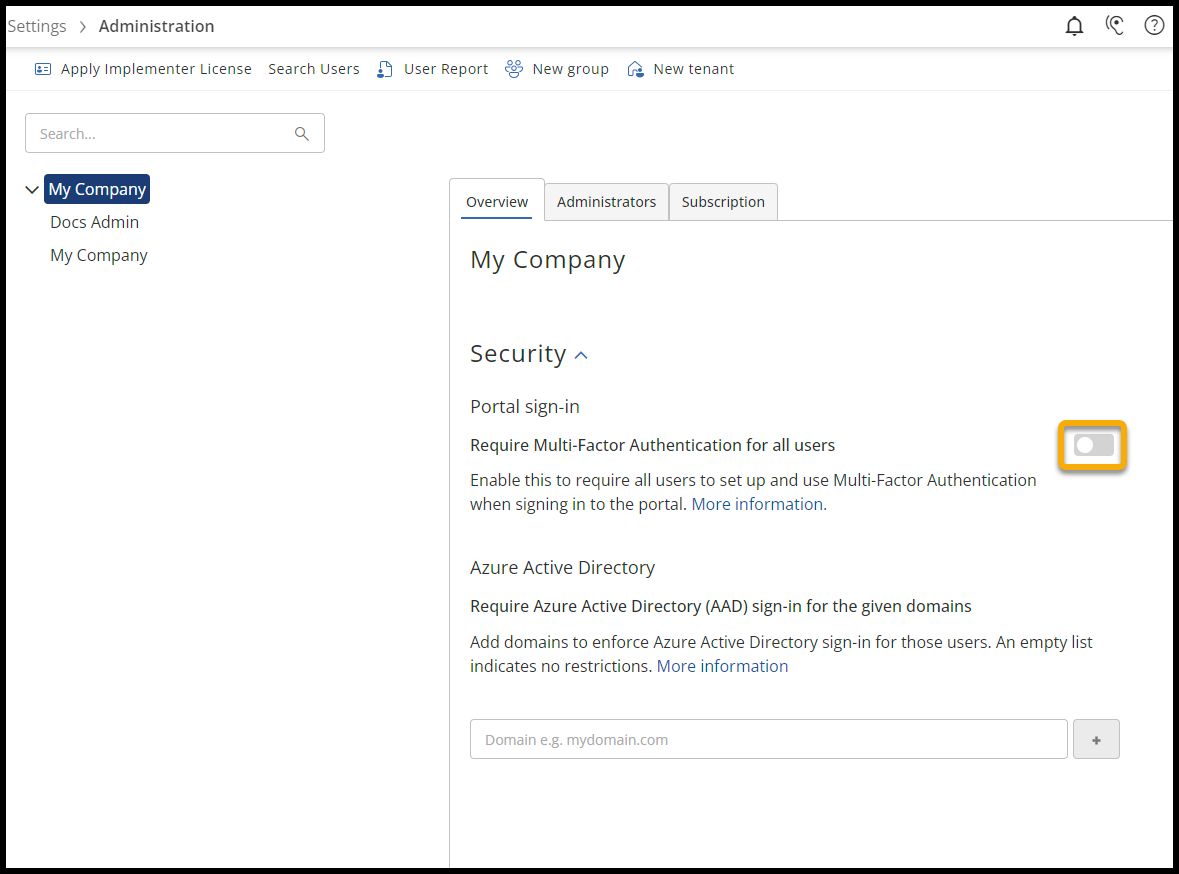Open the Subscription tab
The width and height of the screenshot is (1179, 874).
[723, 202]
